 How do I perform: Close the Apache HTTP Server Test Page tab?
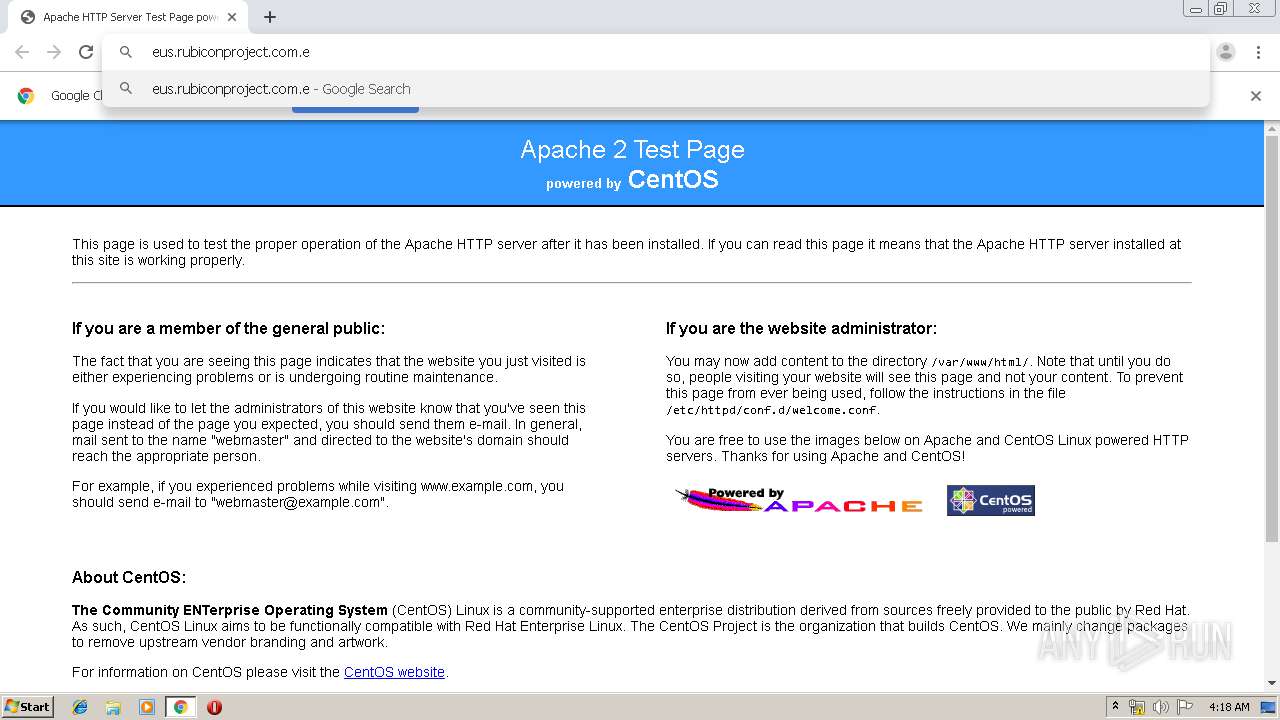(232, 17)
